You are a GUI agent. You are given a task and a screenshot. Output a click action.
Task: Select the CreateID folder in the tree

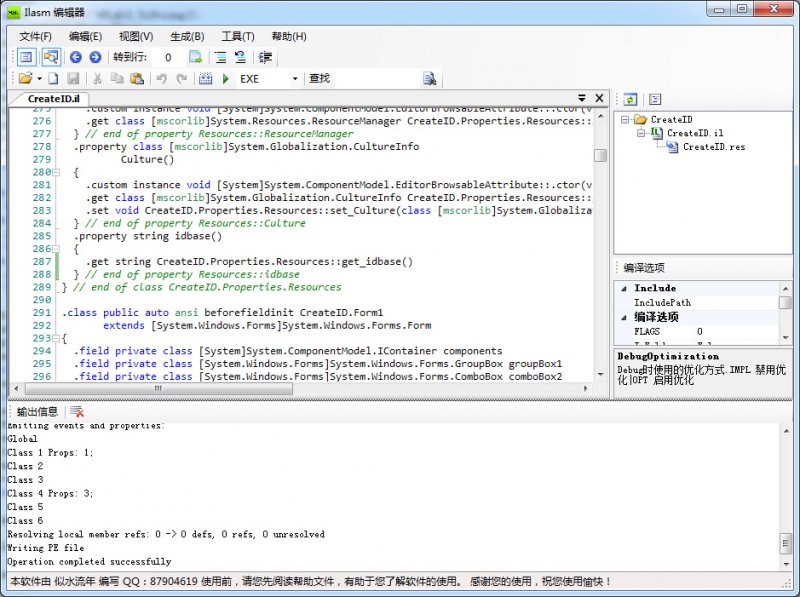671,119
